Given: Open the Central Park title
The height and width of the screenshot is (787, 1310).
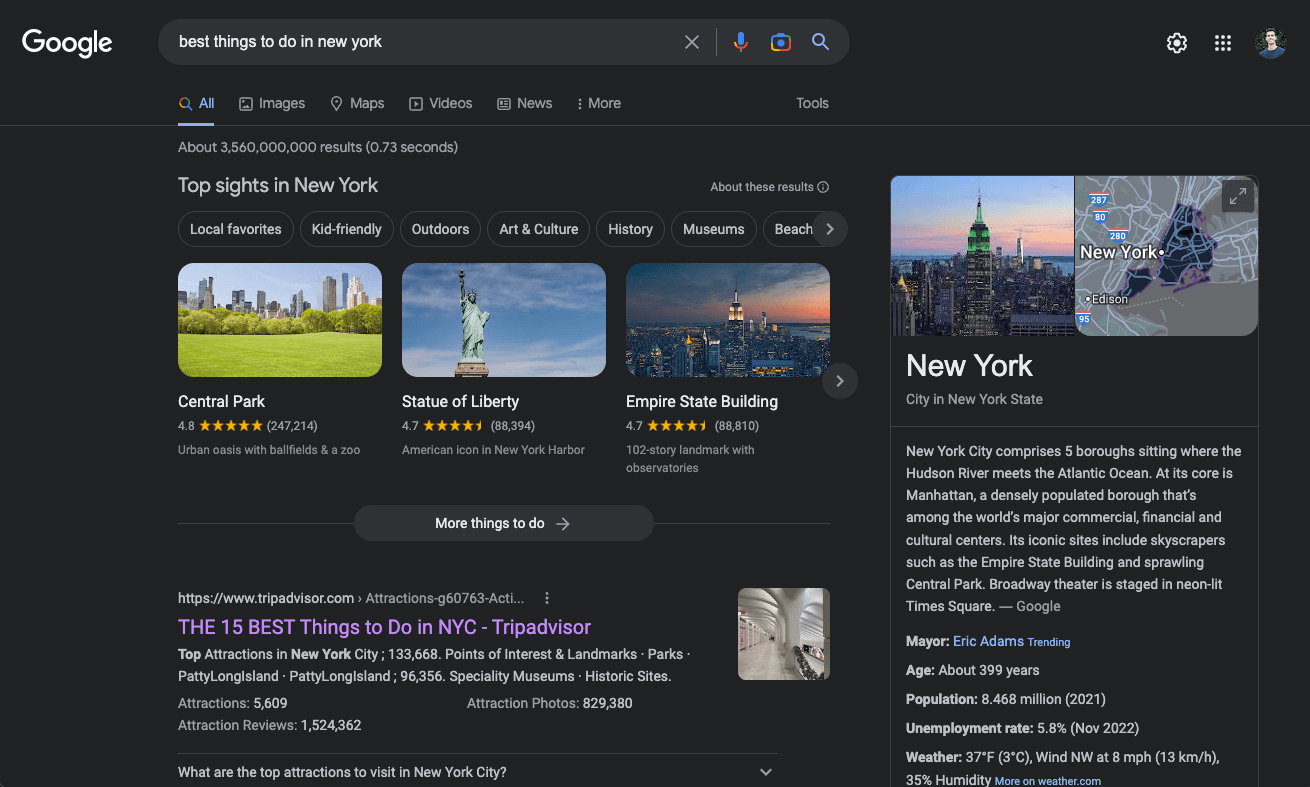Looking at the screenshot, I should click(221, 401).
